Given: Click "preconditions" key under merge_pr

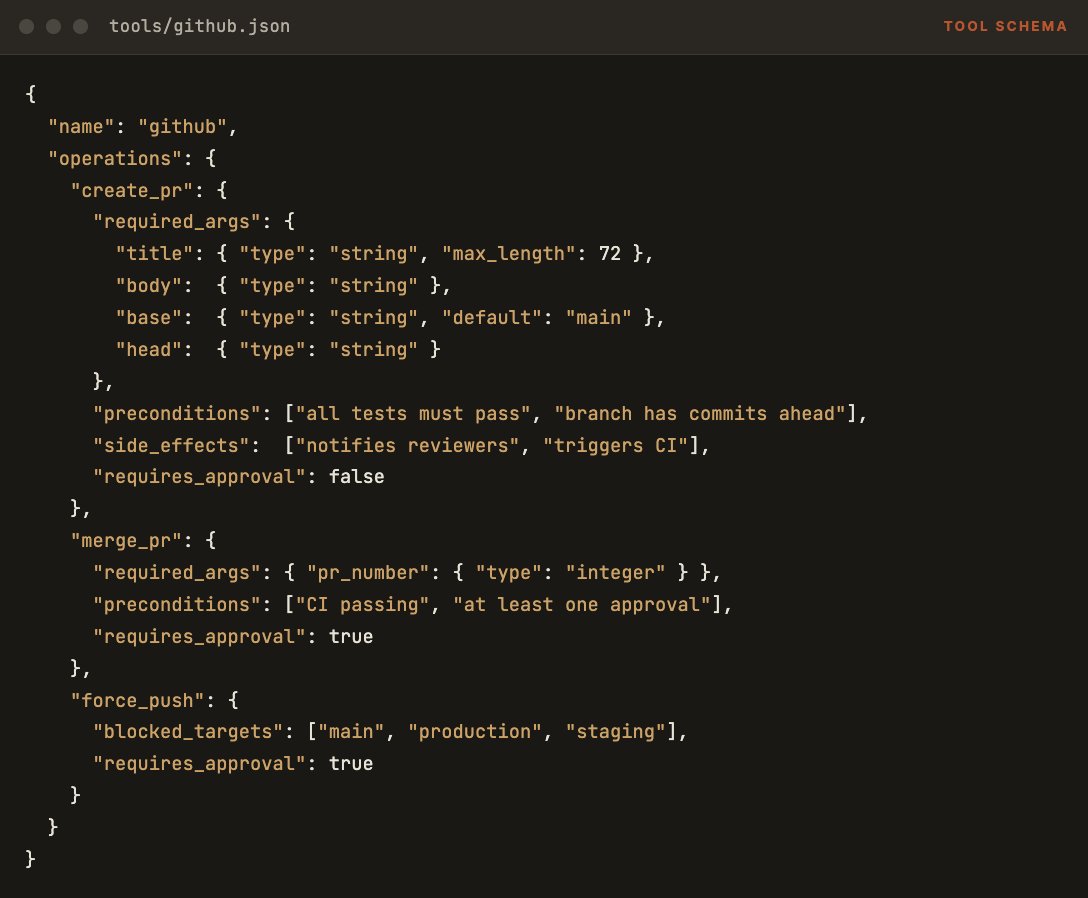Looking at the screenshot, I should (x=177, y=604).
